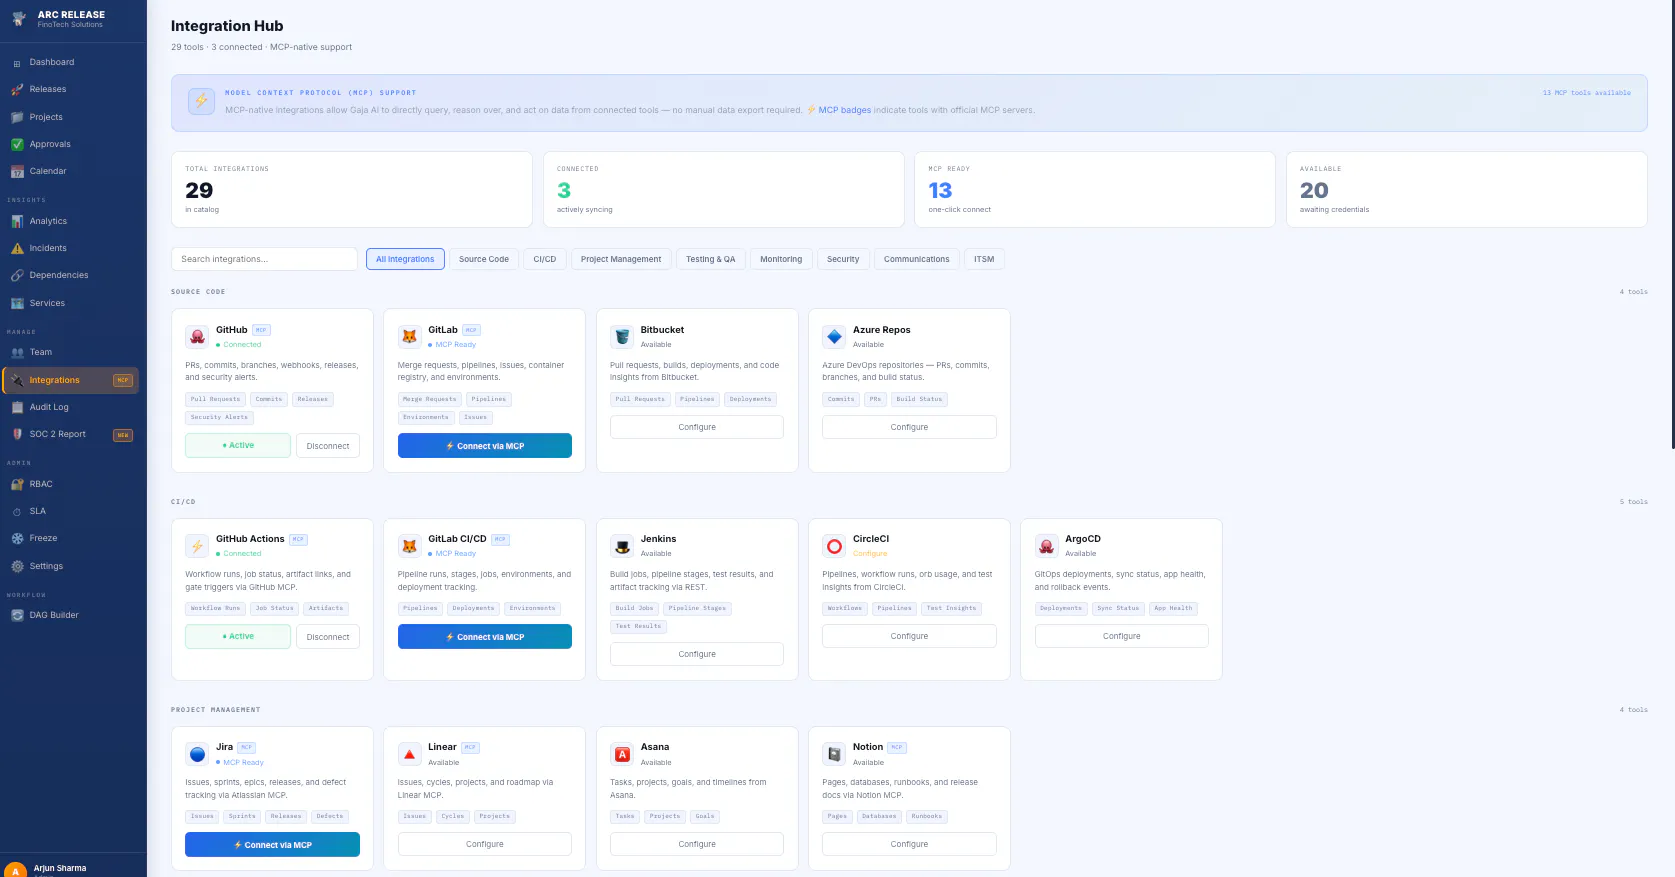Viewport: 1675px width, 877px height.
Task: Click the Releases rocket icon in sidebar
Action: coord(17,90)
